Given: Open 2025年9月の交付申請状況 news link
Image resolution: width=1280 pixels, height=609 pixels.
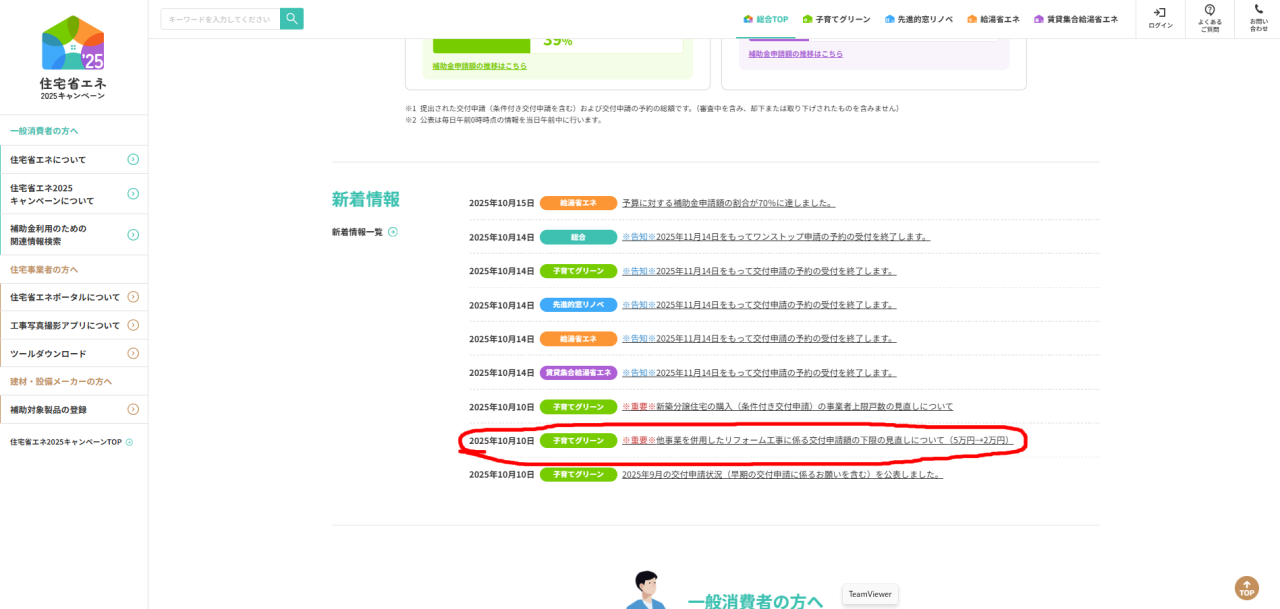Looking at the screenshot, I should pos(781,474).
